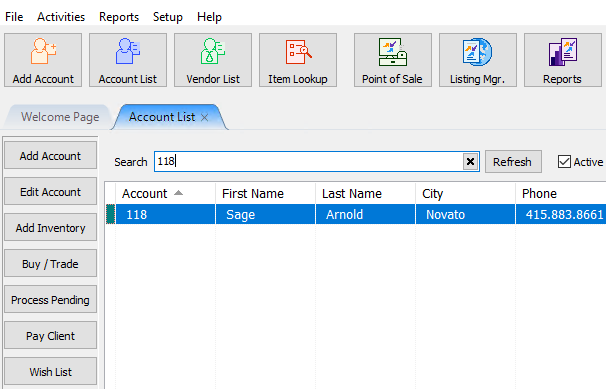
Task: Open the Activities menu
Action: click(61, 17)
